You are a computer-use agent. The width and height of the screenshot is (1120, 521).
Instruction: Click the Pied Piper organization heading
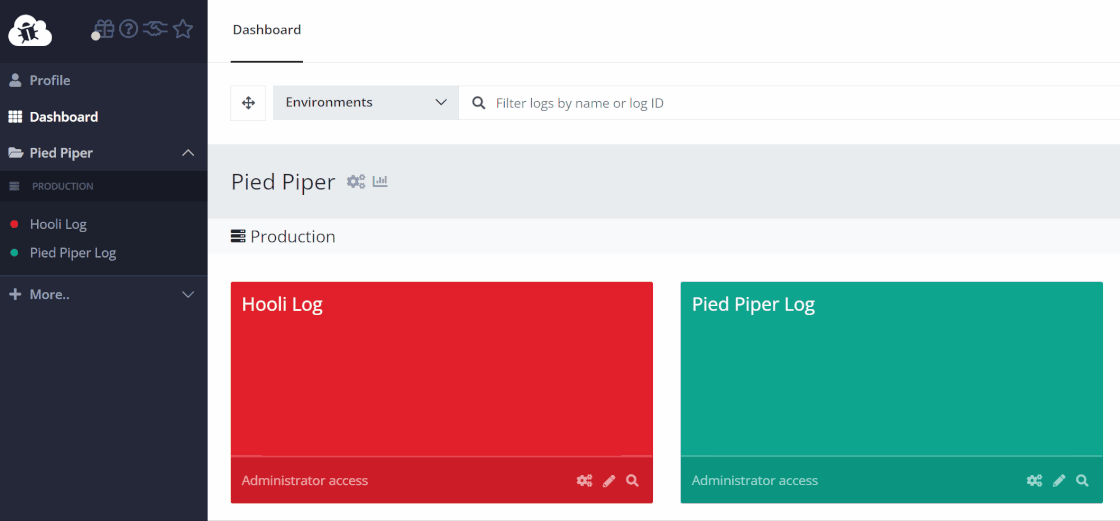(283, 182)
